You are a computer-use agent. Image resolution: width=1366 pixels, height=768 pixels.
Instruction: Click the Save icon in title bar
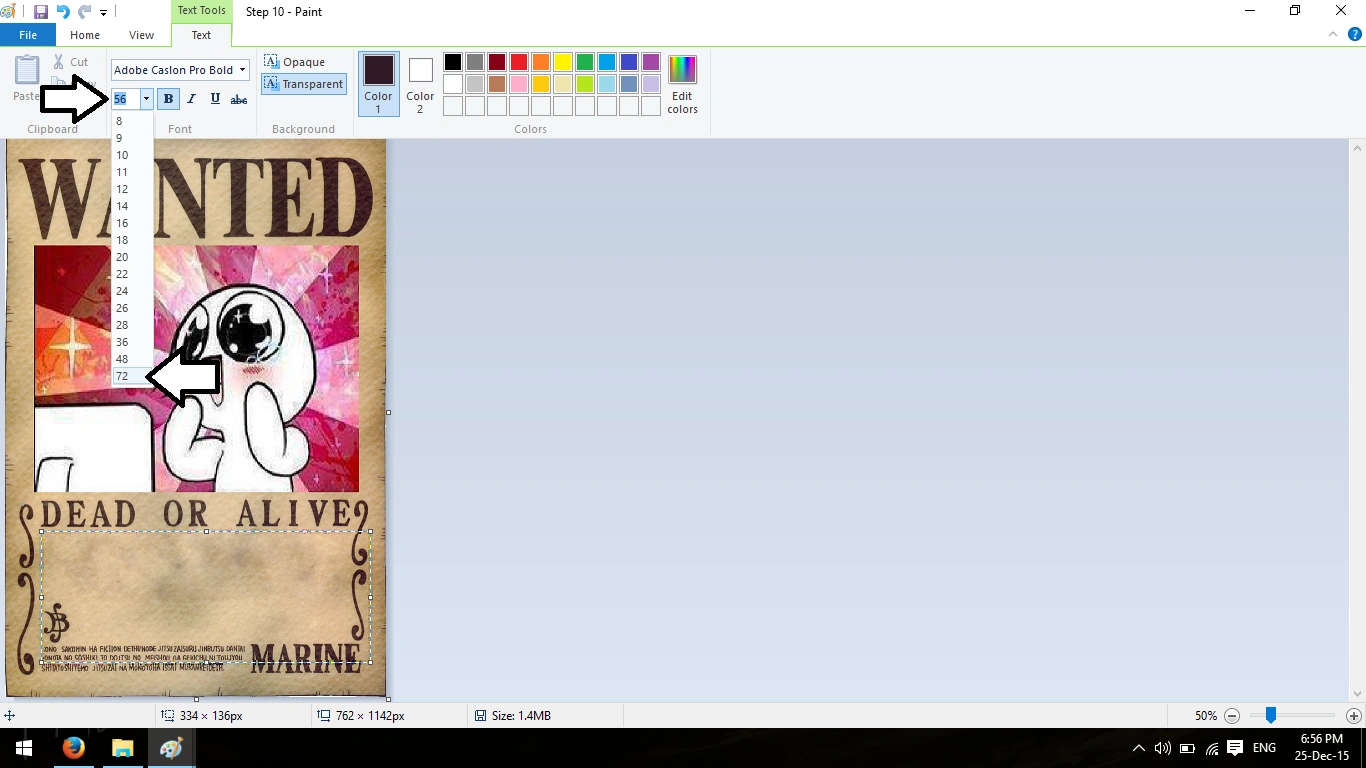(41, 12)
